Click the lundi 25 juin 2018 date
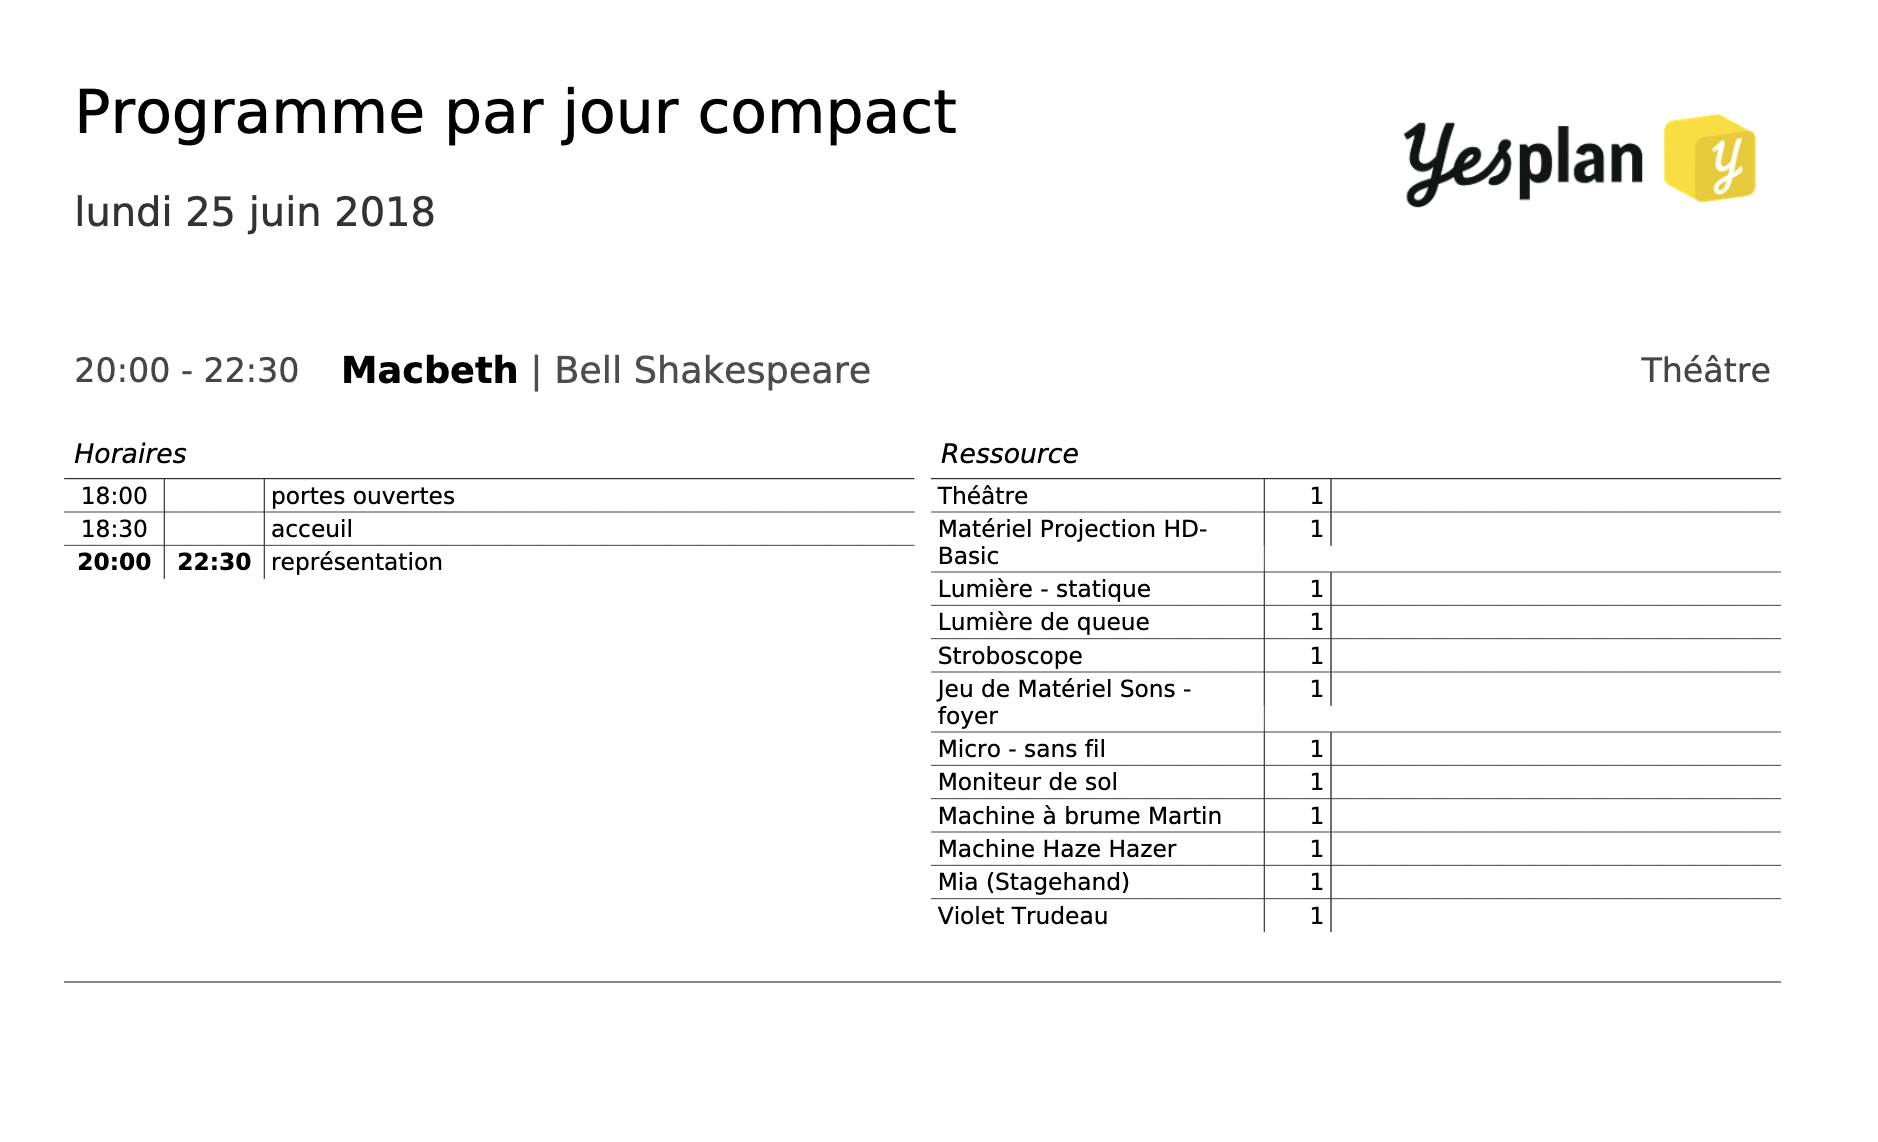Screen dimensions: 1878x1142 point(255,212)
